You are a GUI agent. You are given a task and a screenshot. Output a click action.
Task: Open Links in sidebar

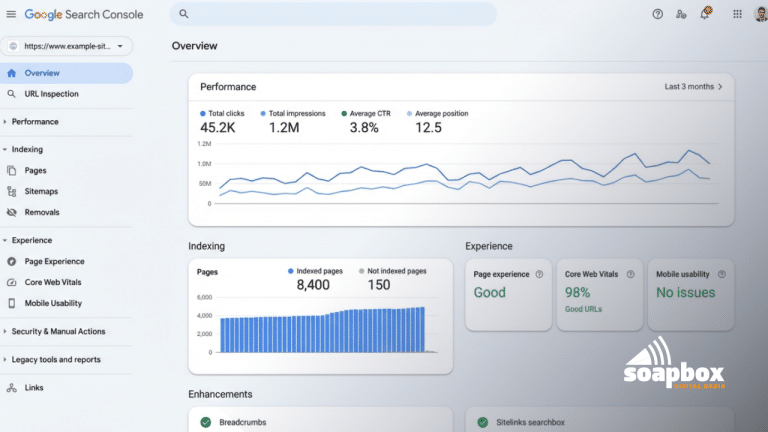point(34,387)
